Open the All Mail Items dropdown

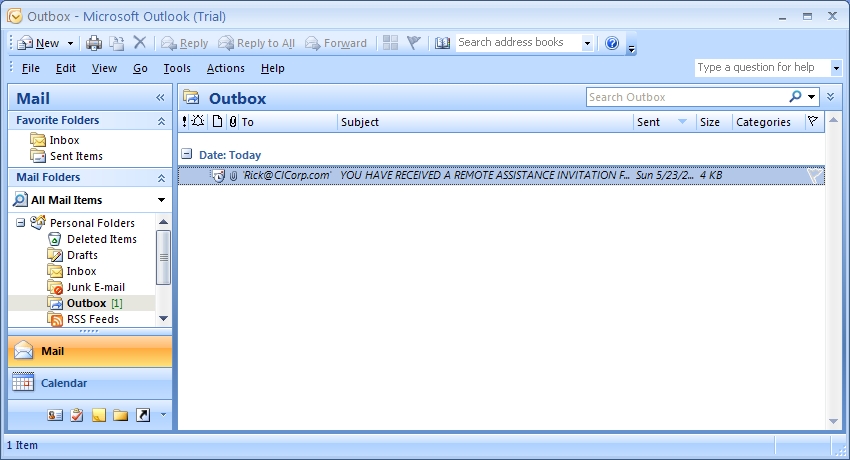pos(161,200)
